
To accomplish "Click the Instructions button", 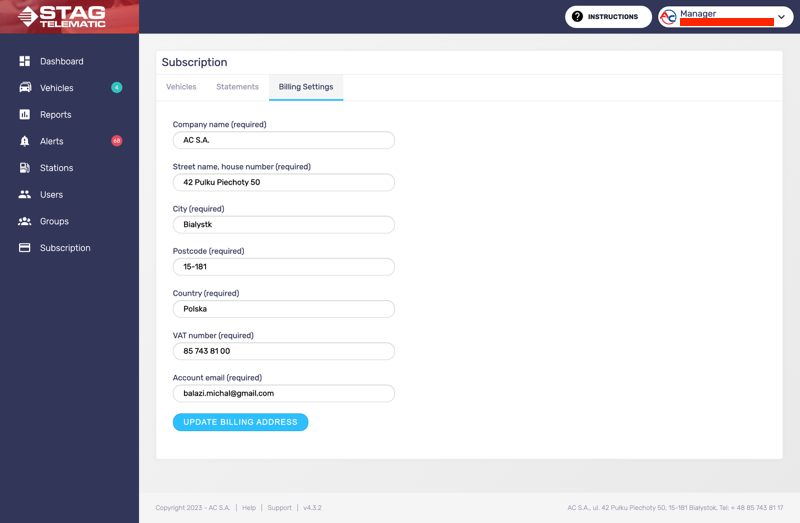I will coord(608,17).
